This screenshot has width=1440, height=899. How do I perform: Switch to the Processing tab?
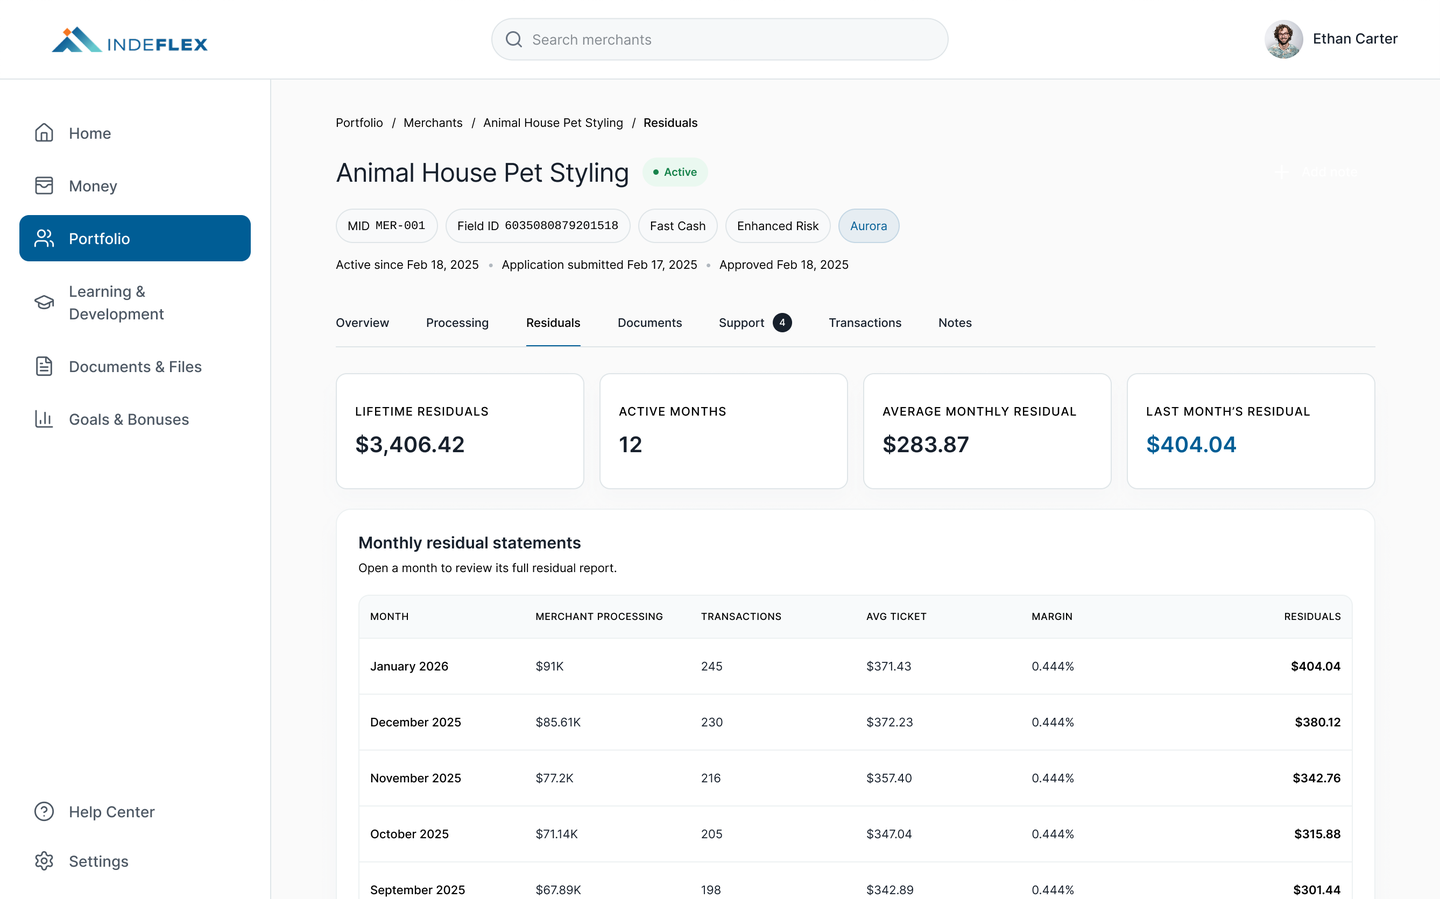[x=457, y=322]
